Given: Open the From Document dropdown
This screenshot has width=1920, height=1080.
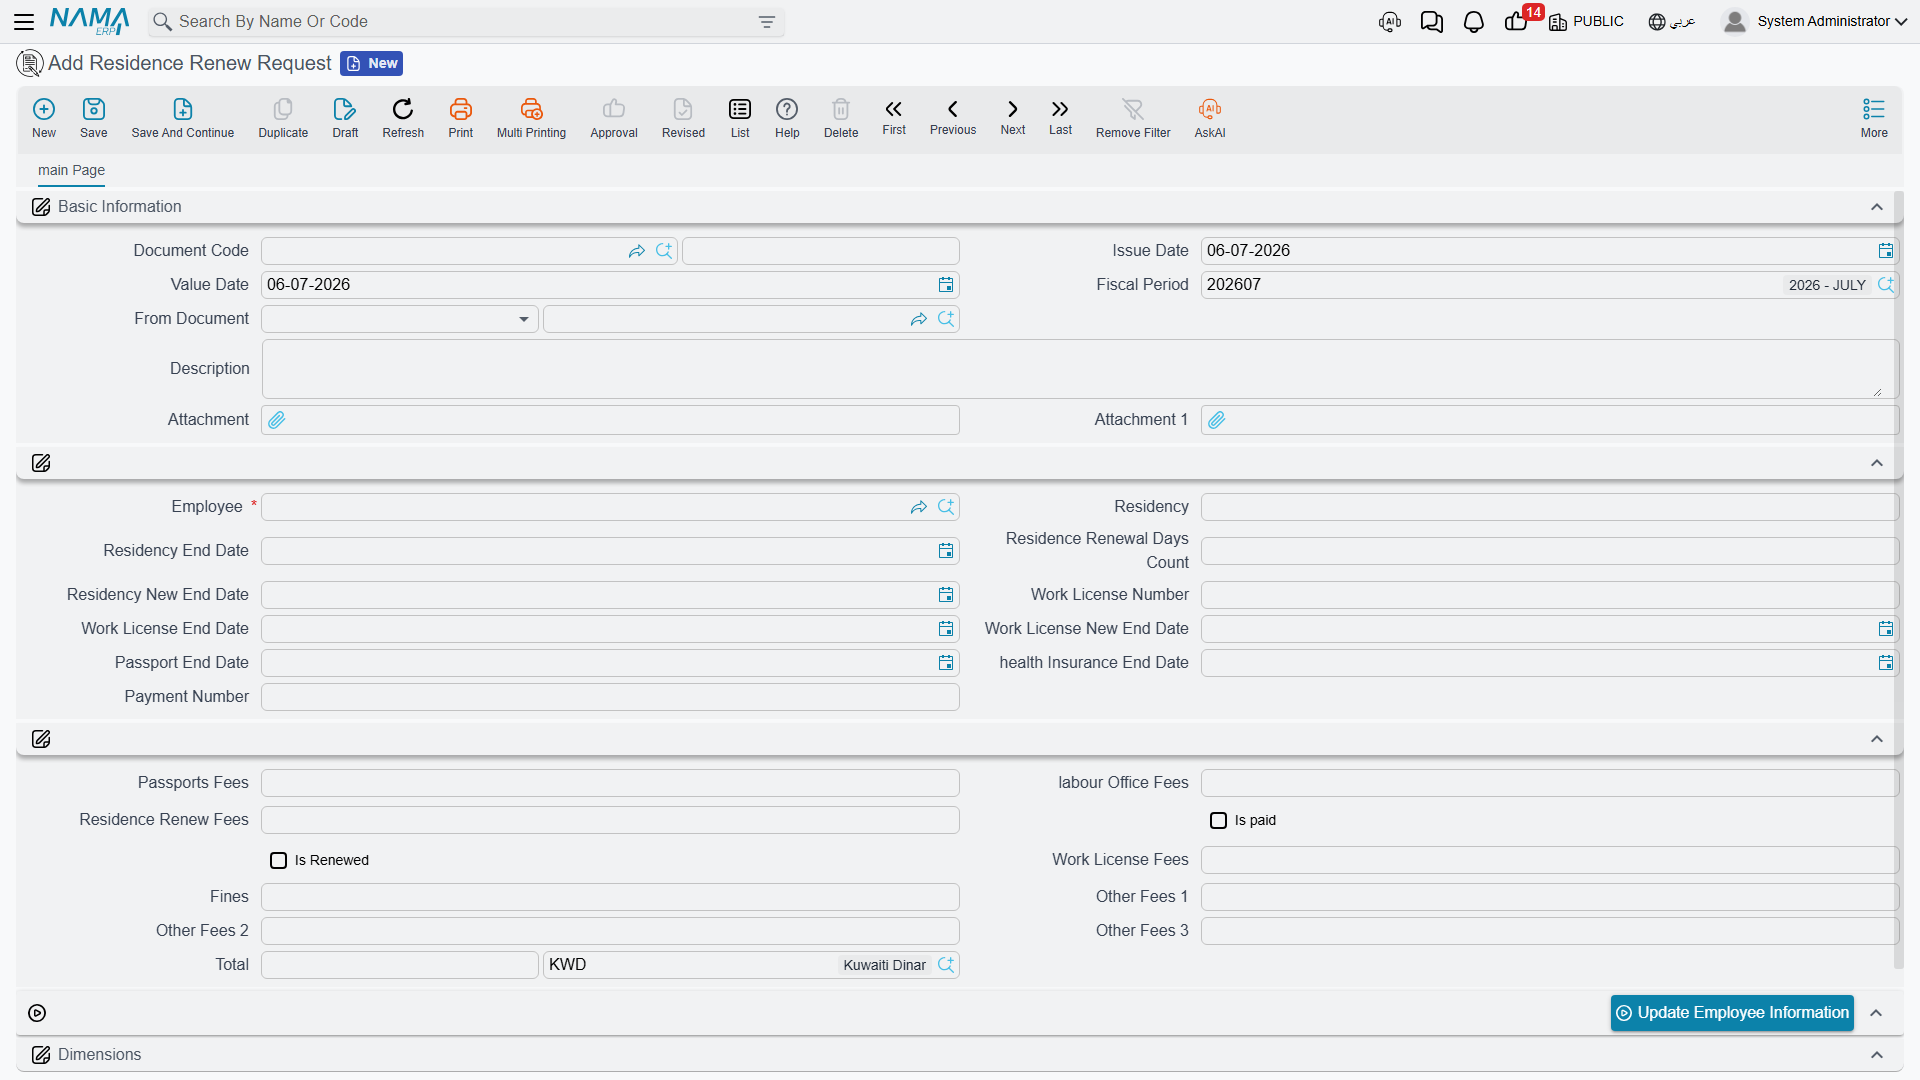Looking at the screenshot, I should [x=400, y=319].
